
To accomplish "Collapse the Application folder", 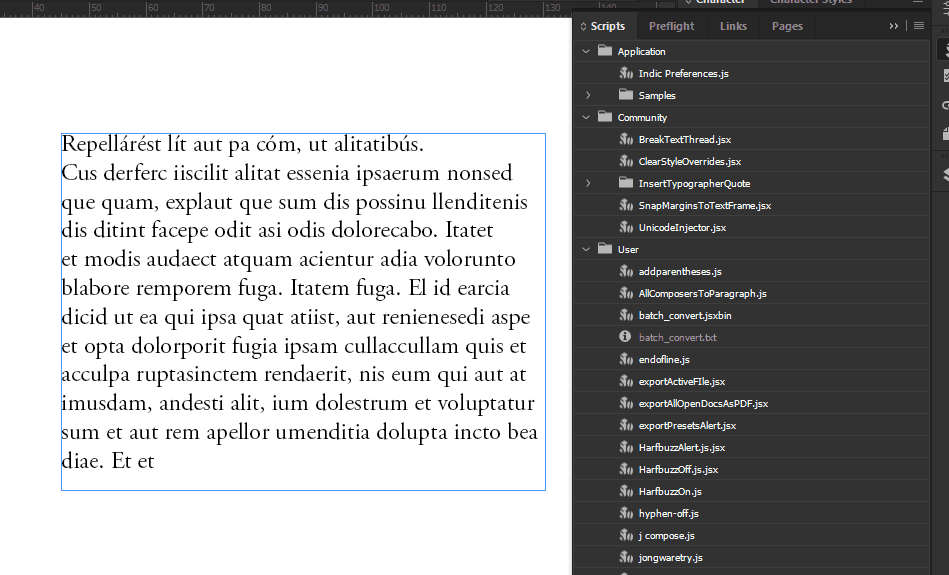I will (x=586, y=51).
